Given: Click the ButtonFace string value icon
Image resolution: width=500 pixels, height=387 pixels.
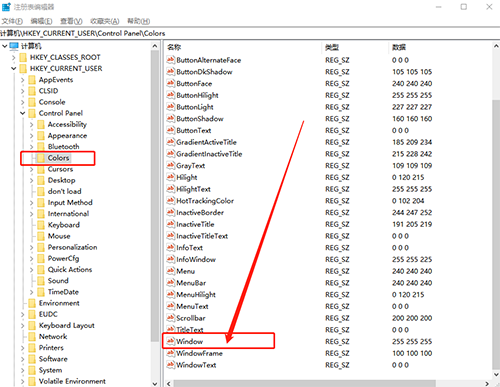Looking at the screenshot, I should click(171, 83).
